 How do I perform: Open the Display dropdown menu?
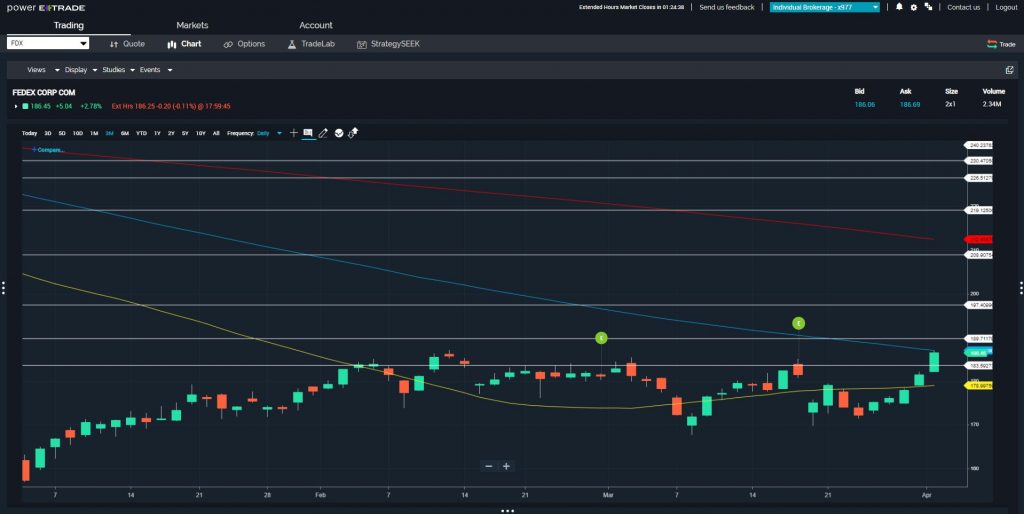coord(81,70)
